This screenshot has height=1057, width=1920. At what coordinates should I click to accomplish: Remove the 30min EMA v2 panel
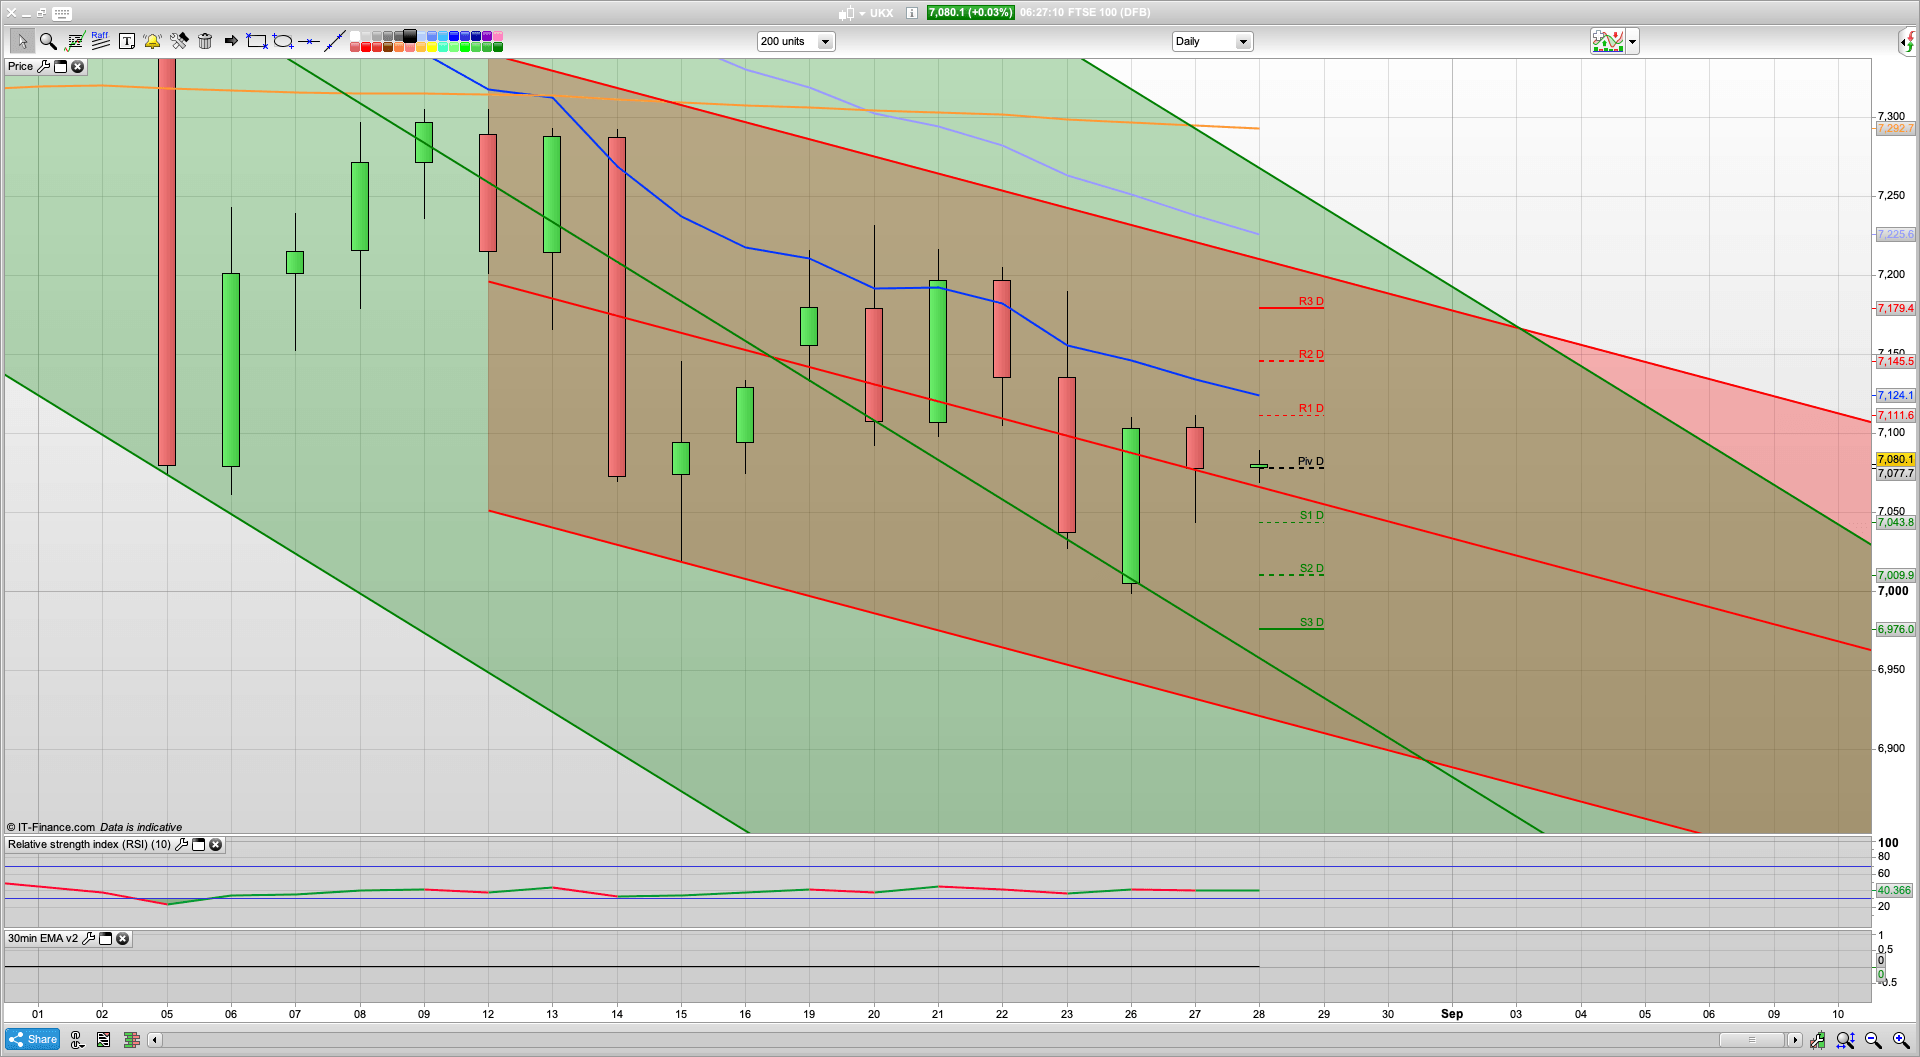coord(122,938)
